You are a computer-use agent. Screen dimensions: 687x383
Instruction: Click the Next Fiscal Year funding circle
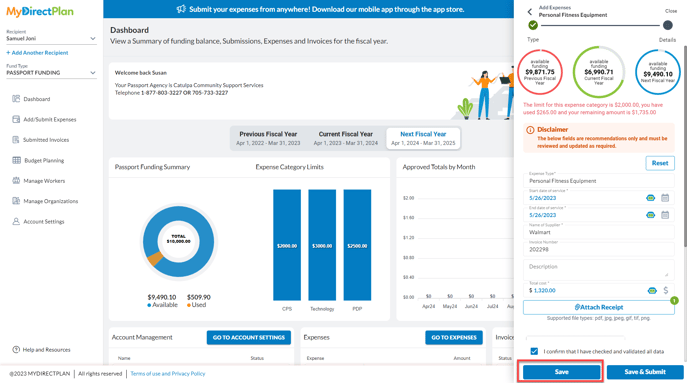[658, 72]
